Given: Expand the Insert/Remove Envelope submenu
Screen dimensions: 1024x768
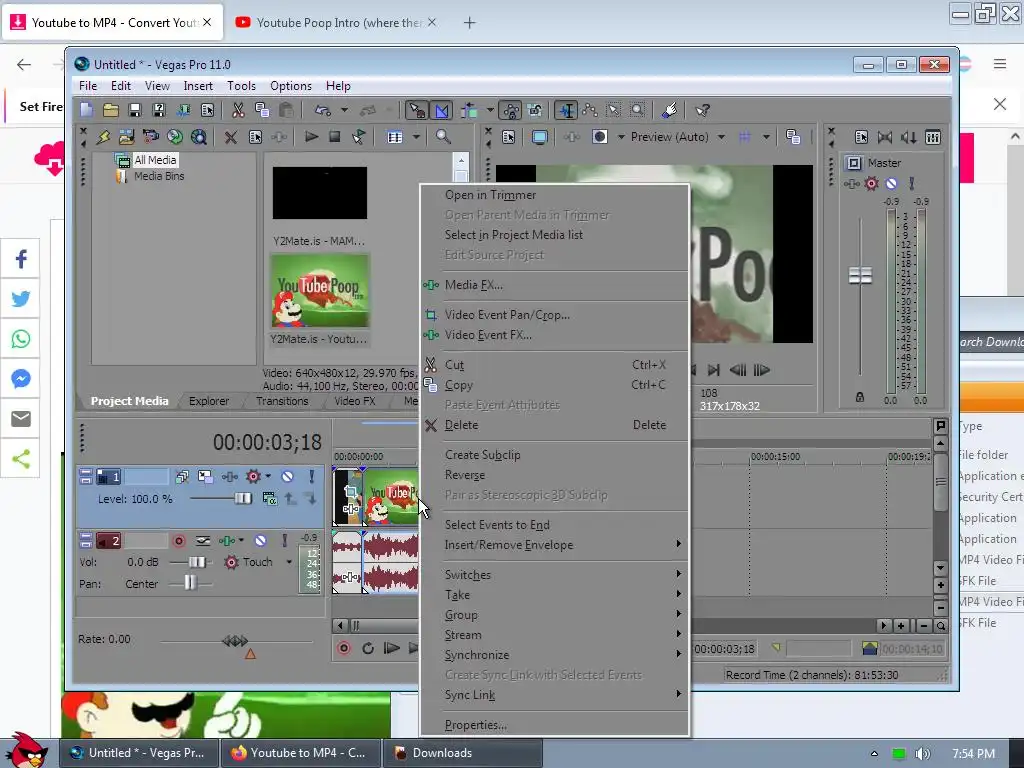Looking at the screenshot, I should (554, 545).
